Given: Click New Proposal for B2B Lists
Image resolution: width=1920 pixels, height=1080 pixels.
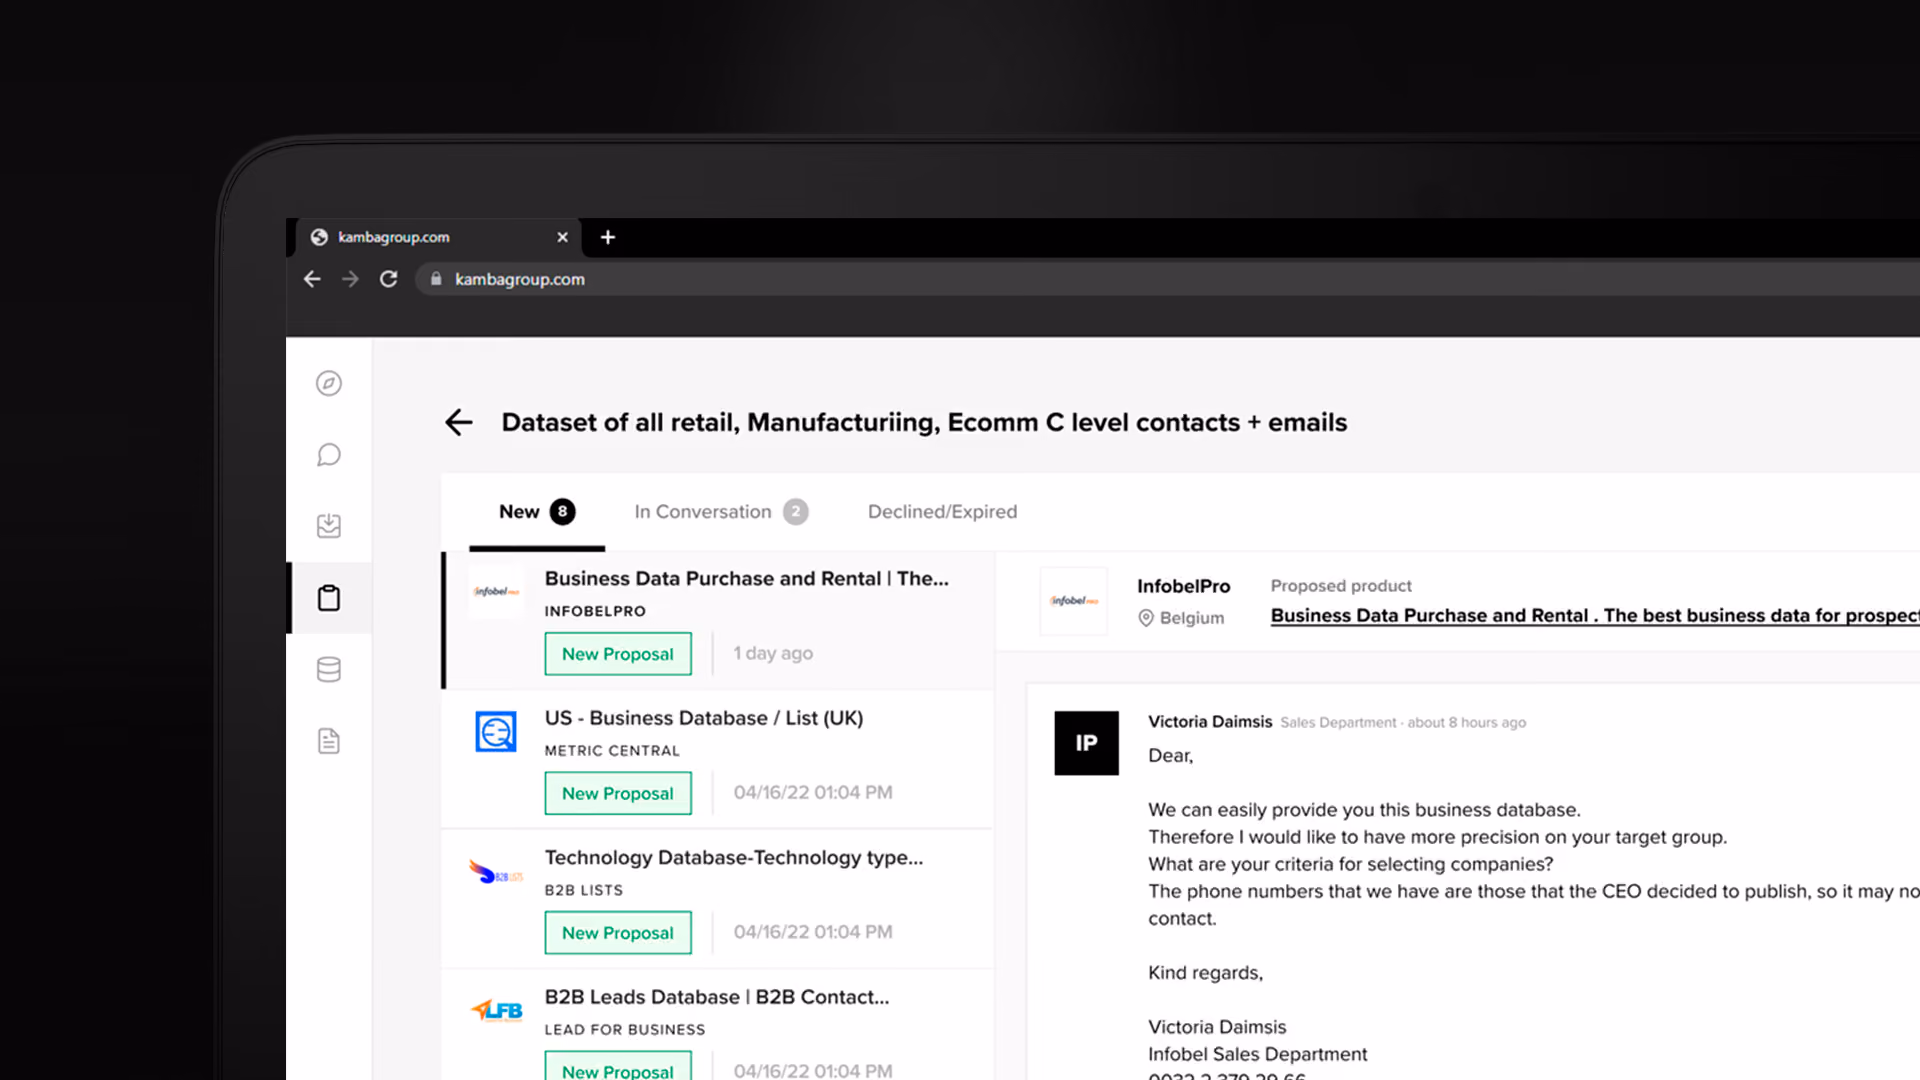Looking at the screenshot, I should 618,933.
